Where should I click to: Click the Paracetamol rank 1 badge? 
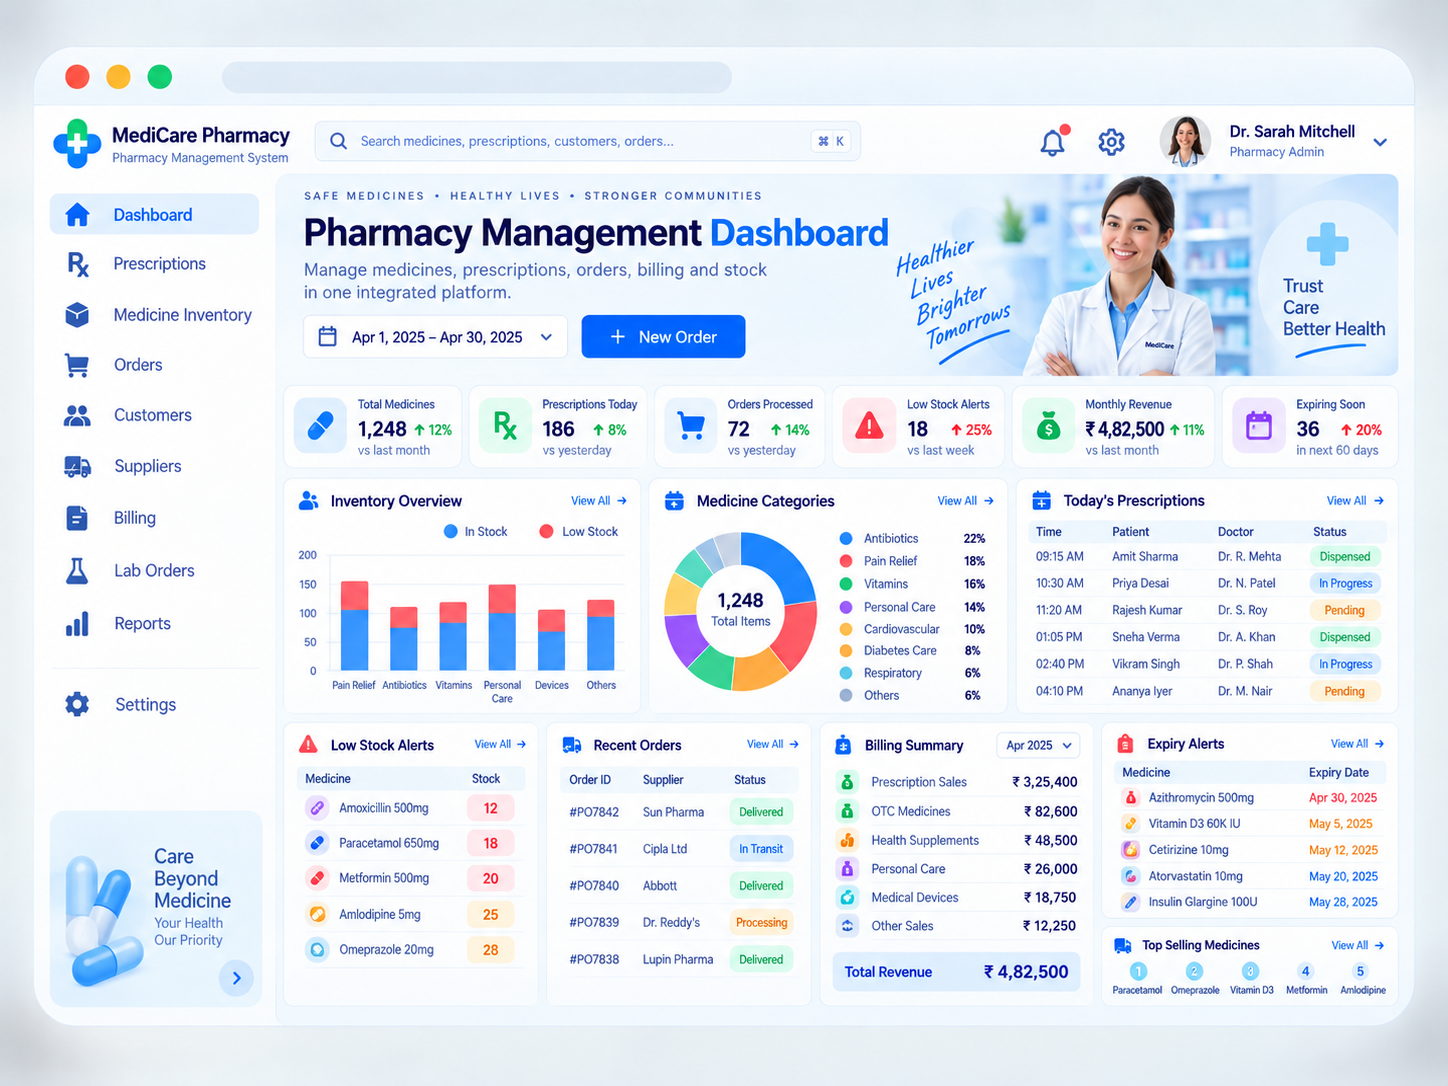[x=1138, y=971]
